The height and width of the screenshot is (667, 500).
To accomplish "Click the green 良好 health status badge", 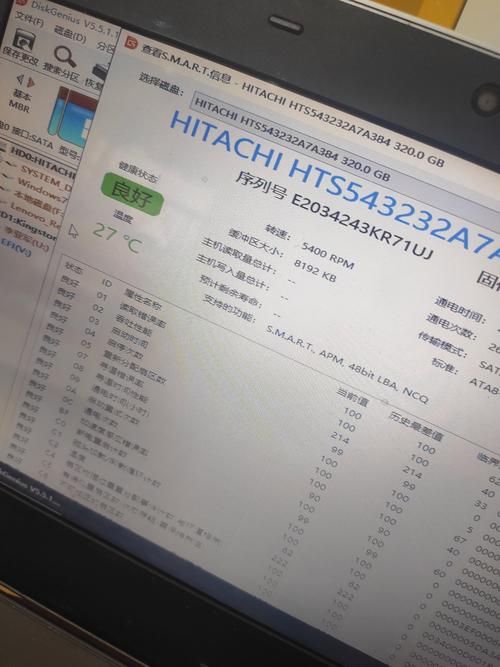I will coord(132,194).
